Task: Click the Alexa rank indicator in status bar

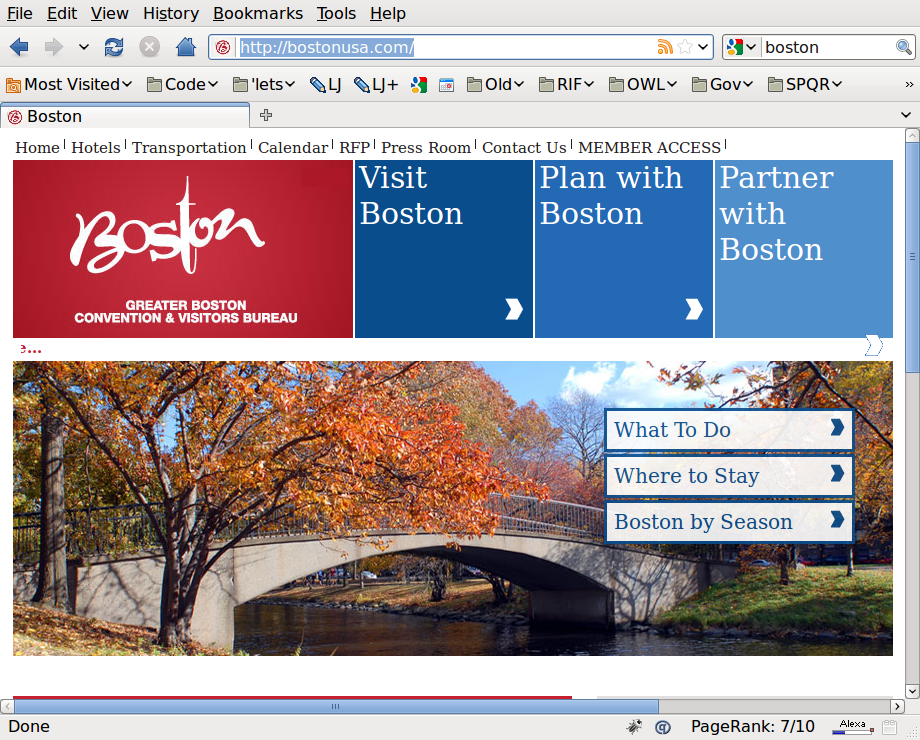Action: point(852,727)
